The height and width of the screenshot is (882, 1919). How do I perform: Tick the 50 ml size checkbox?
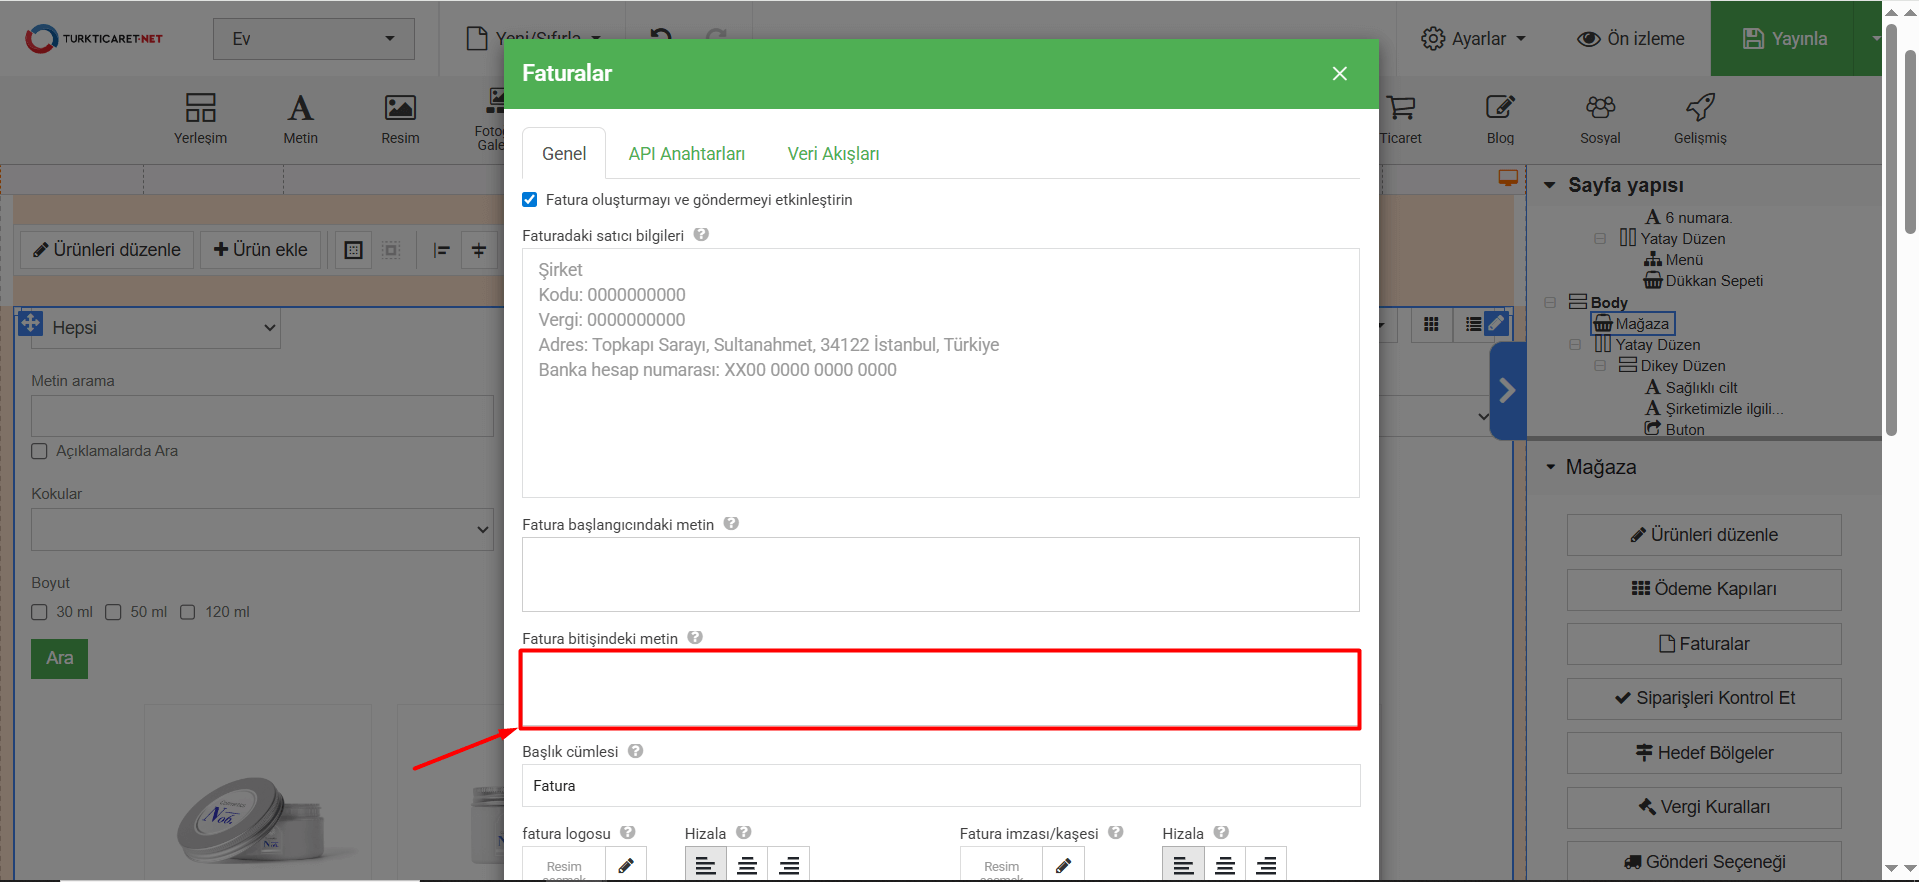[114, 612]
